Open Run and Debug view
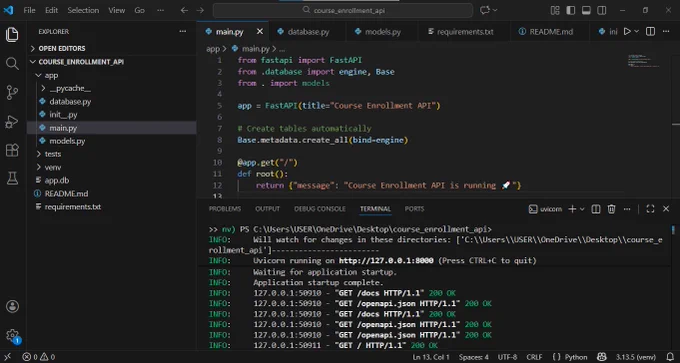Image resolution: width=680 pixels, height=363 pixels. coord(12,122)
